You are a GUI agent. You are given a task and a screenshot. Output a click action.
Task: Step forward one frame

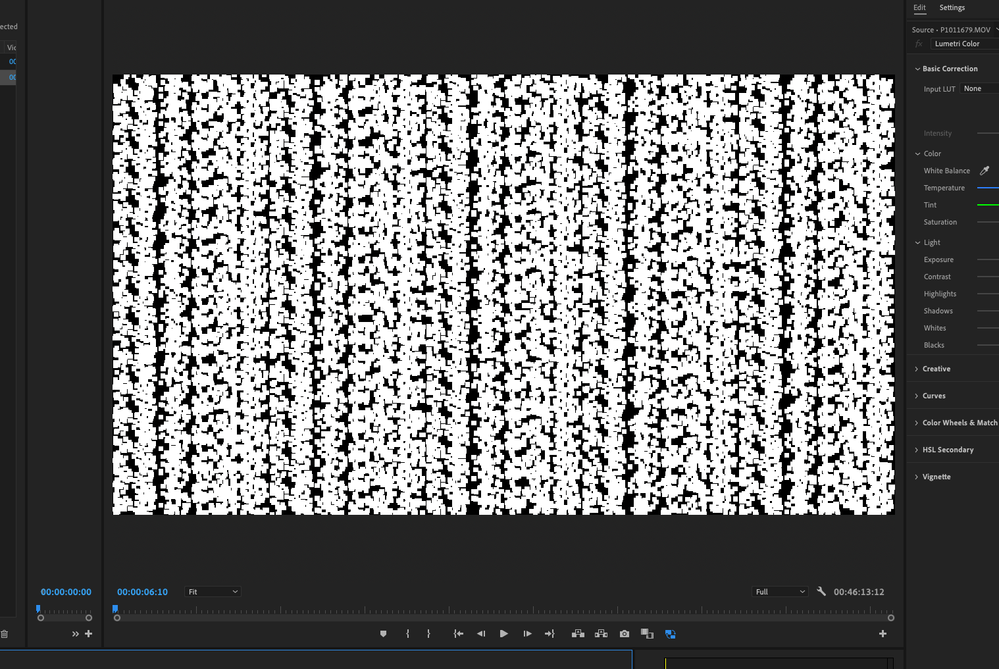(x=527, y=634)
